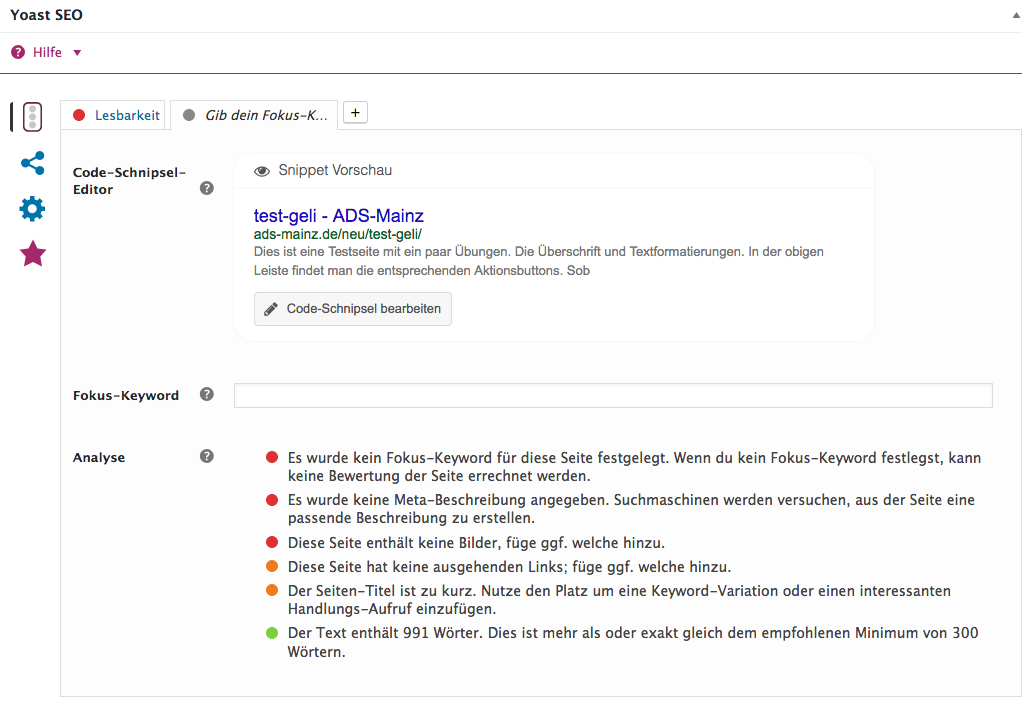The image size is (1022, 703).
Task: Click the snippet description starting Dies ist eine Testseite
Action: coord(538,261)
